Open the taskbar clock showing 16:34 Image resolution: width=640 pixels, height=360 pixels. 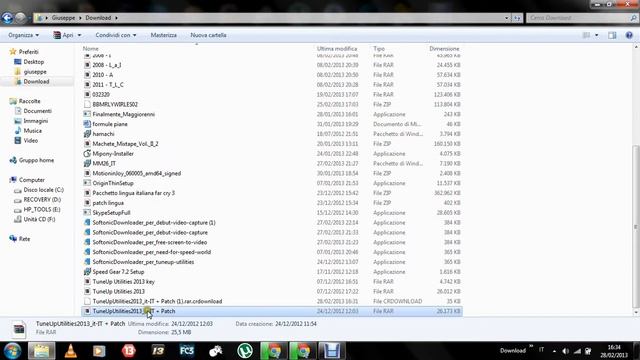pos(614,351)
